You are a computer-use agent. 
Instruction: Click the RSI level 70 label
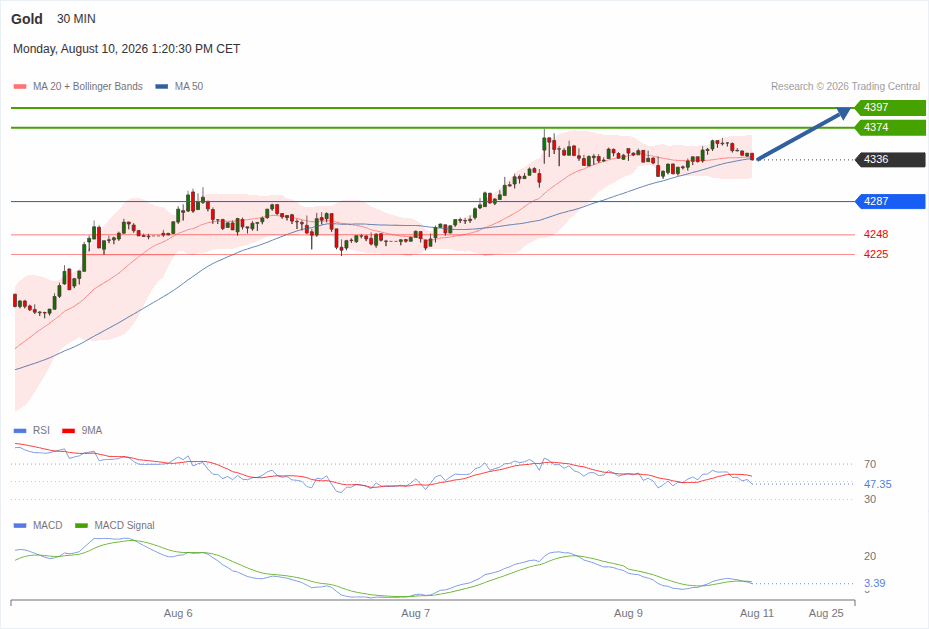tap(870, 464)
